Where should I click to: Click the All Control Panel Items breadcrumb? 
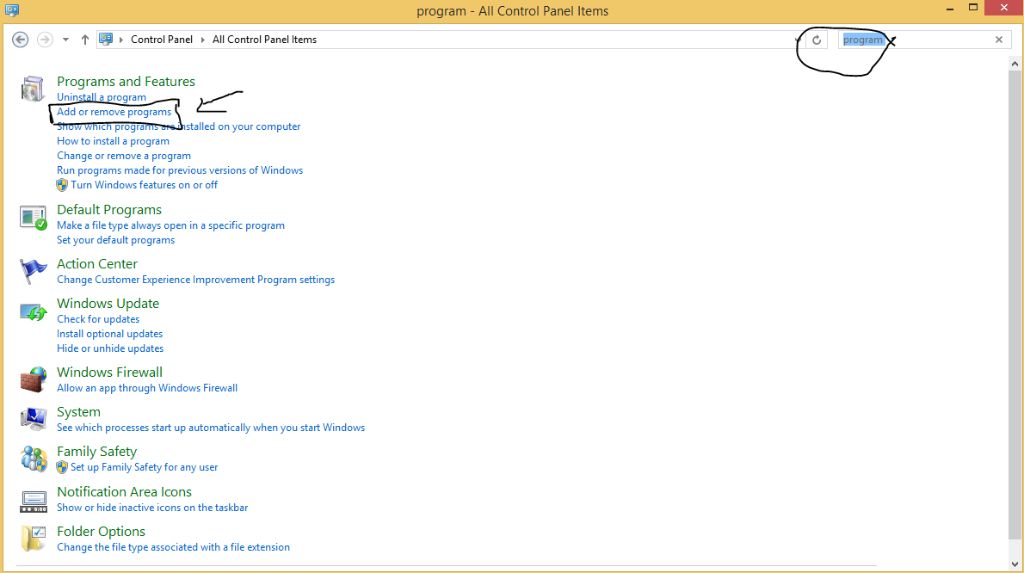coord(264,39)
